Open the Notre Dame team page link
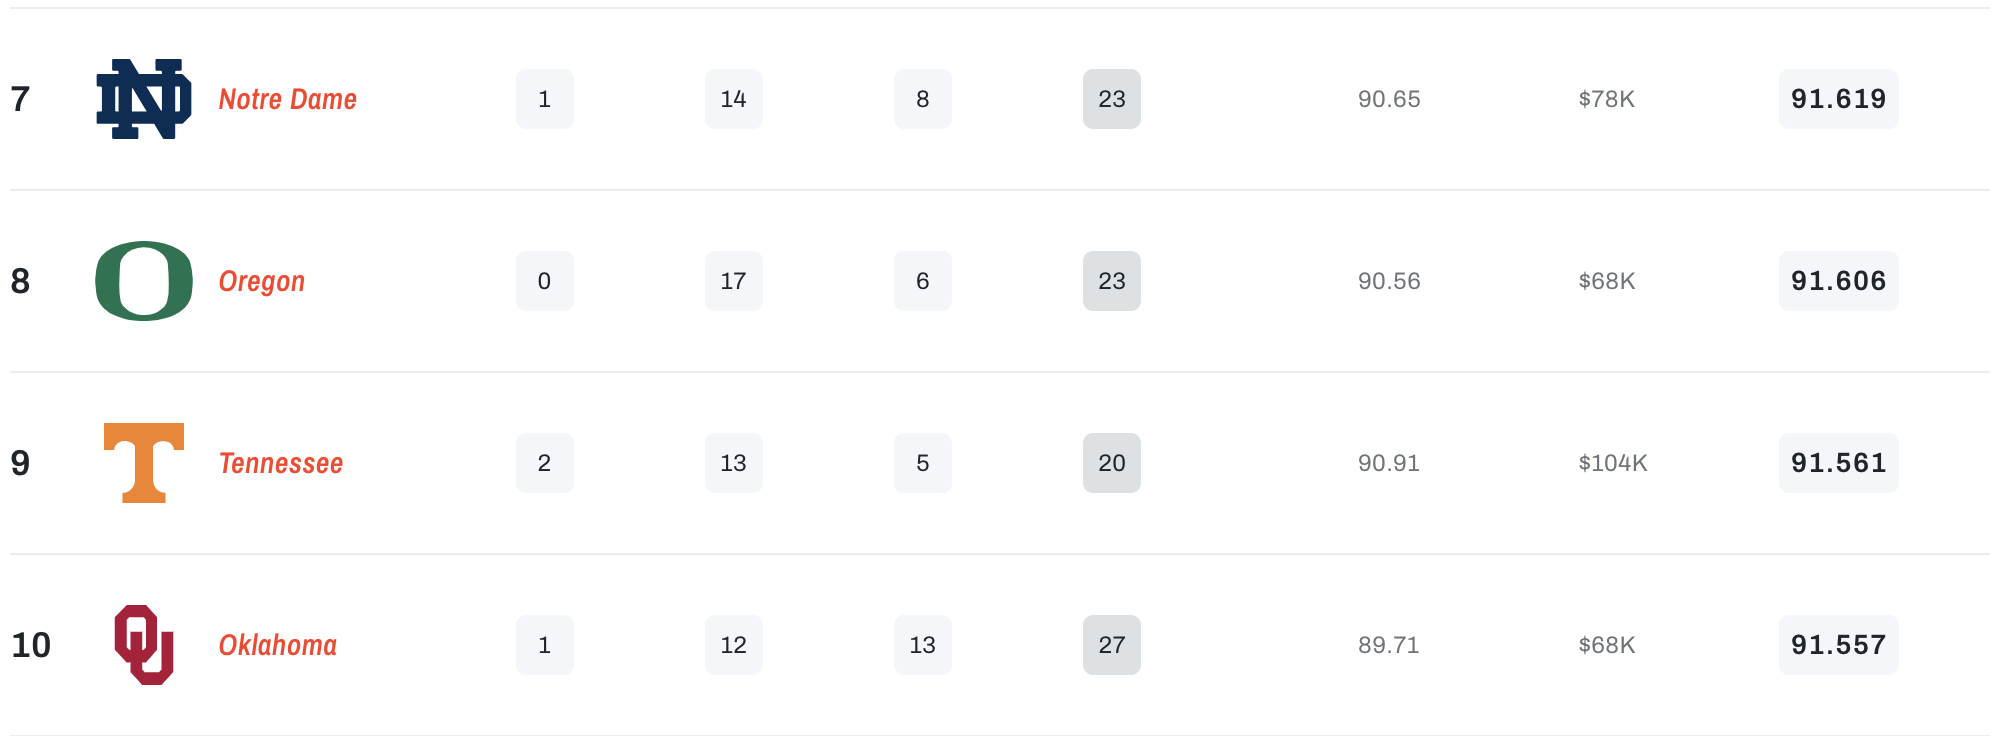 point(288,99)
